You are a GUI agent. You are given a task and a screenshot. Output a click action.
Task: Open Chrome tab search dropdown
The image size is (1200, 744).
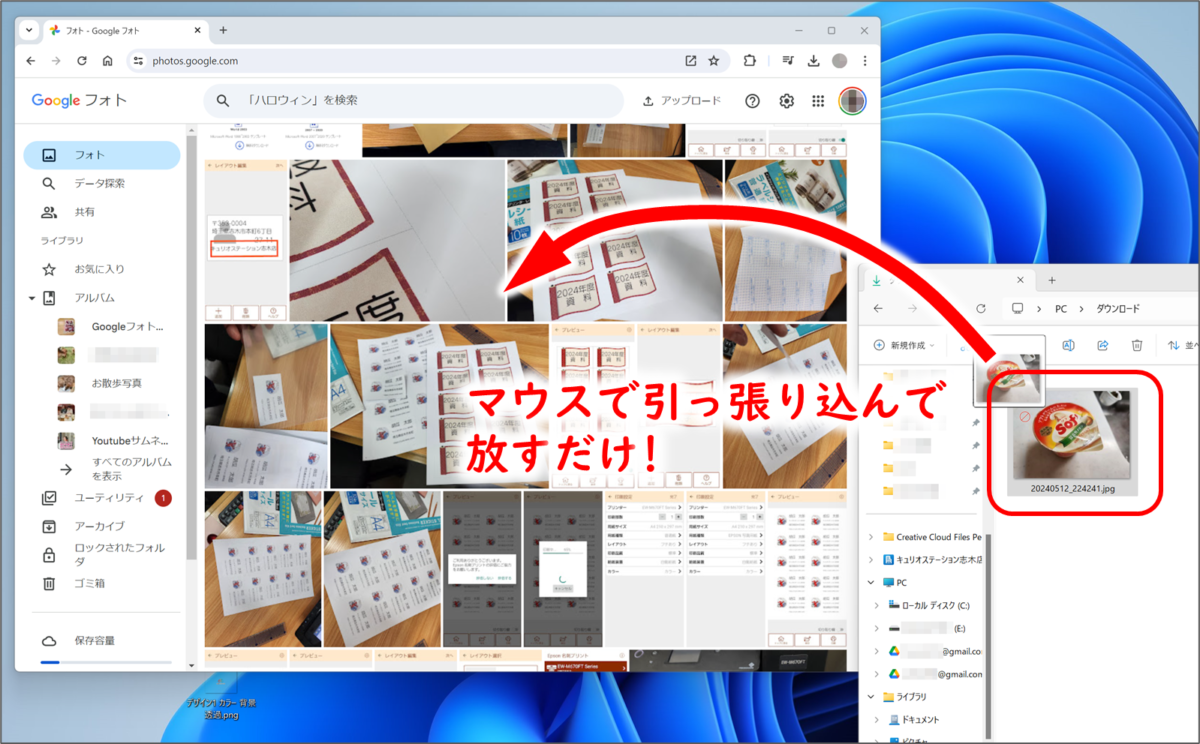(28, 31)
